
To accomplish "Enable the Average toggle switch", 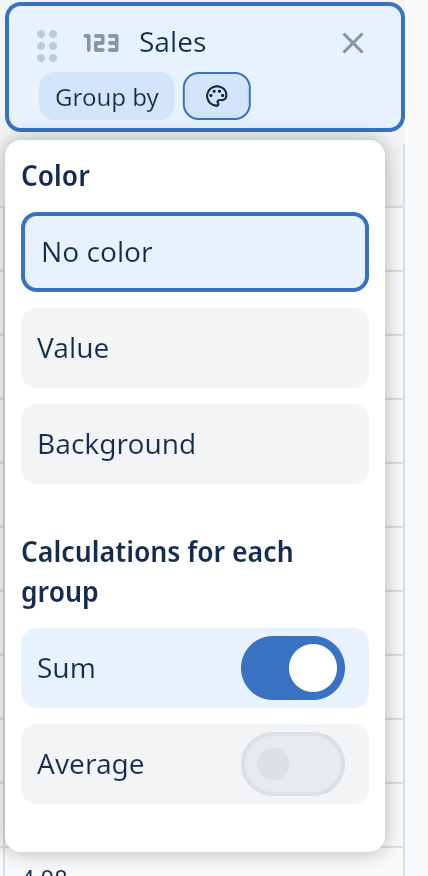I will [x=293, y=764].
